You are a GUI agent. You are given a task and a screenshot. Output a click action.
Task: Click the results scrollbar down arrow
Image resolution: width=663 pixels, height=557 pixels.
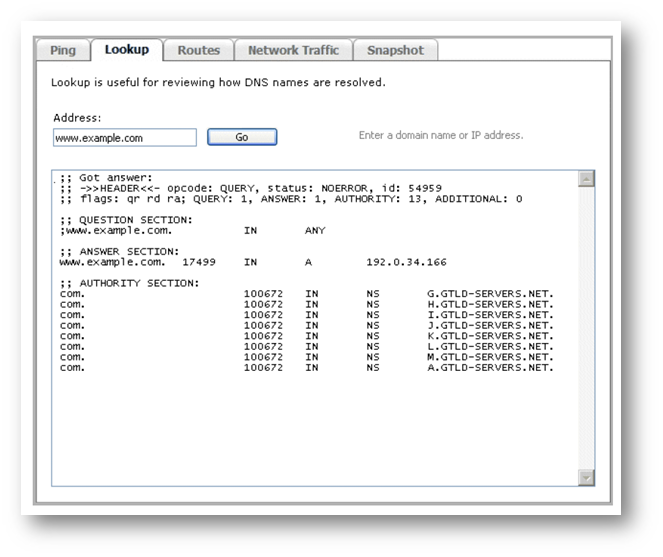[586, 478]
